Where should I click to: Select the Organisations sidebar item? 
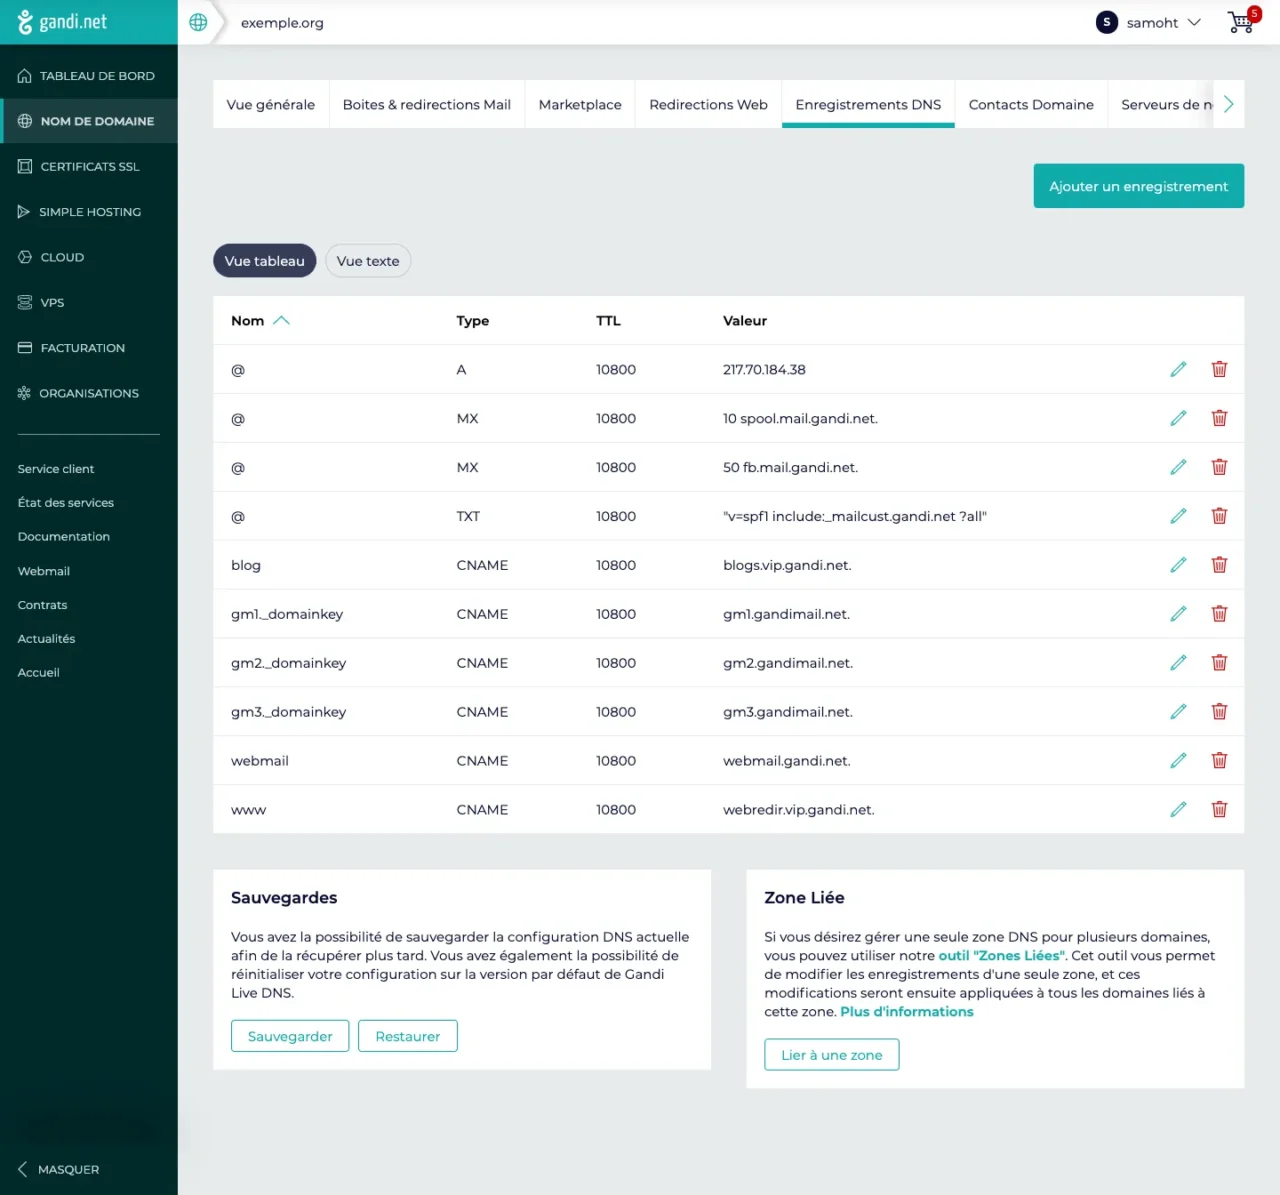(89, 393)
